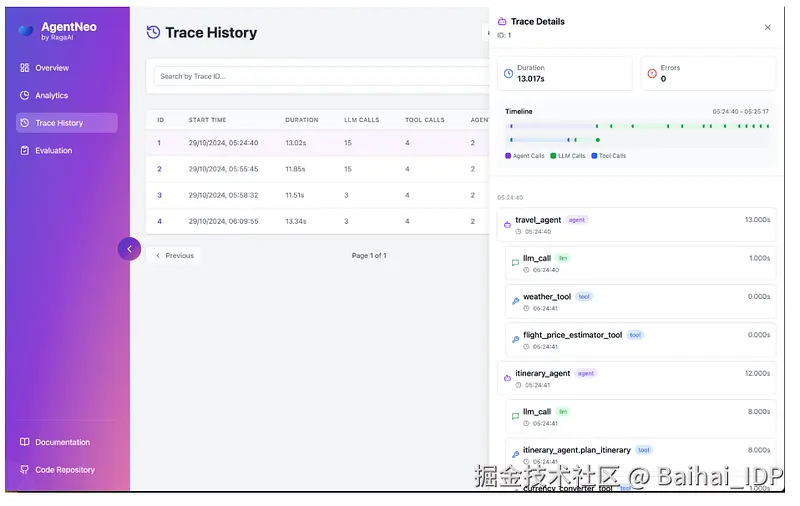800x506 pixels.
Task: Click the weather_tool wrench icon
Action: tap(515, 301)
